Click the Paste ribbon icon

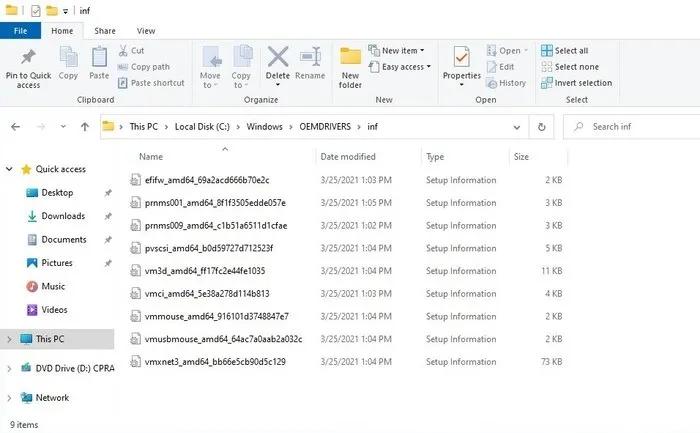[99, 57]
